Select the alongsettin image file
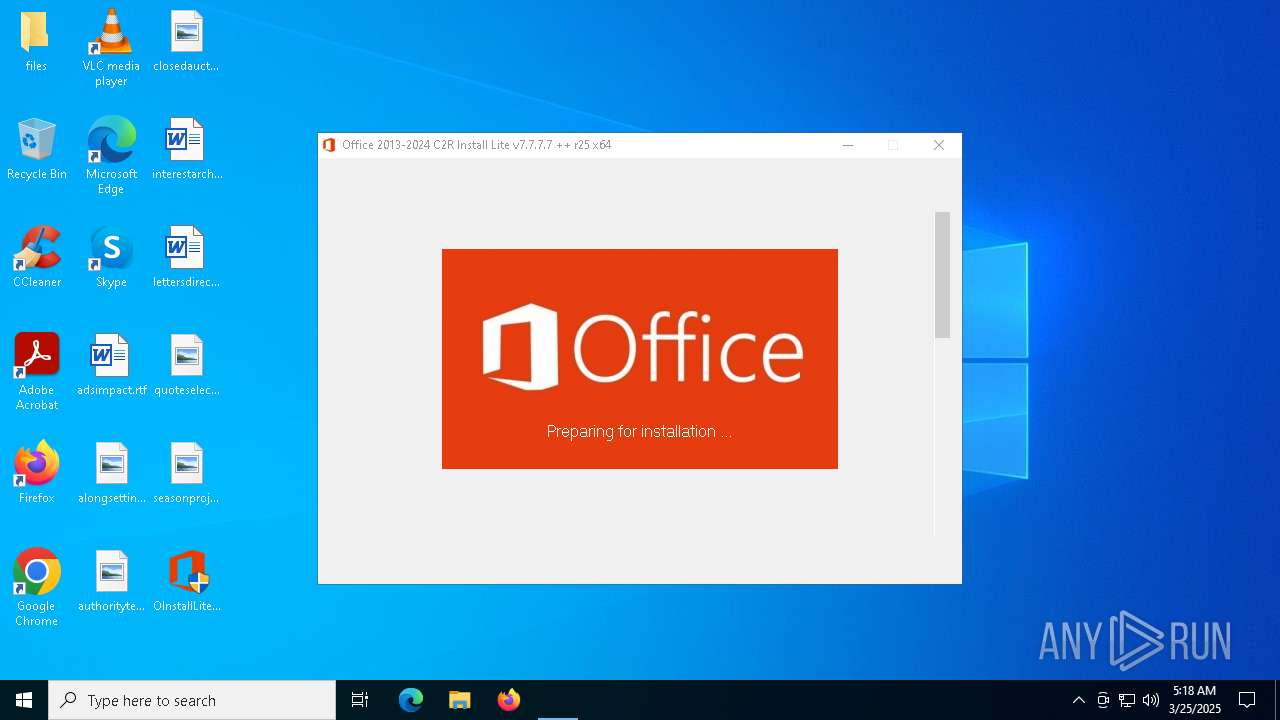Image resolution: width=1280 pixels, height=720 pixels. 111,472
